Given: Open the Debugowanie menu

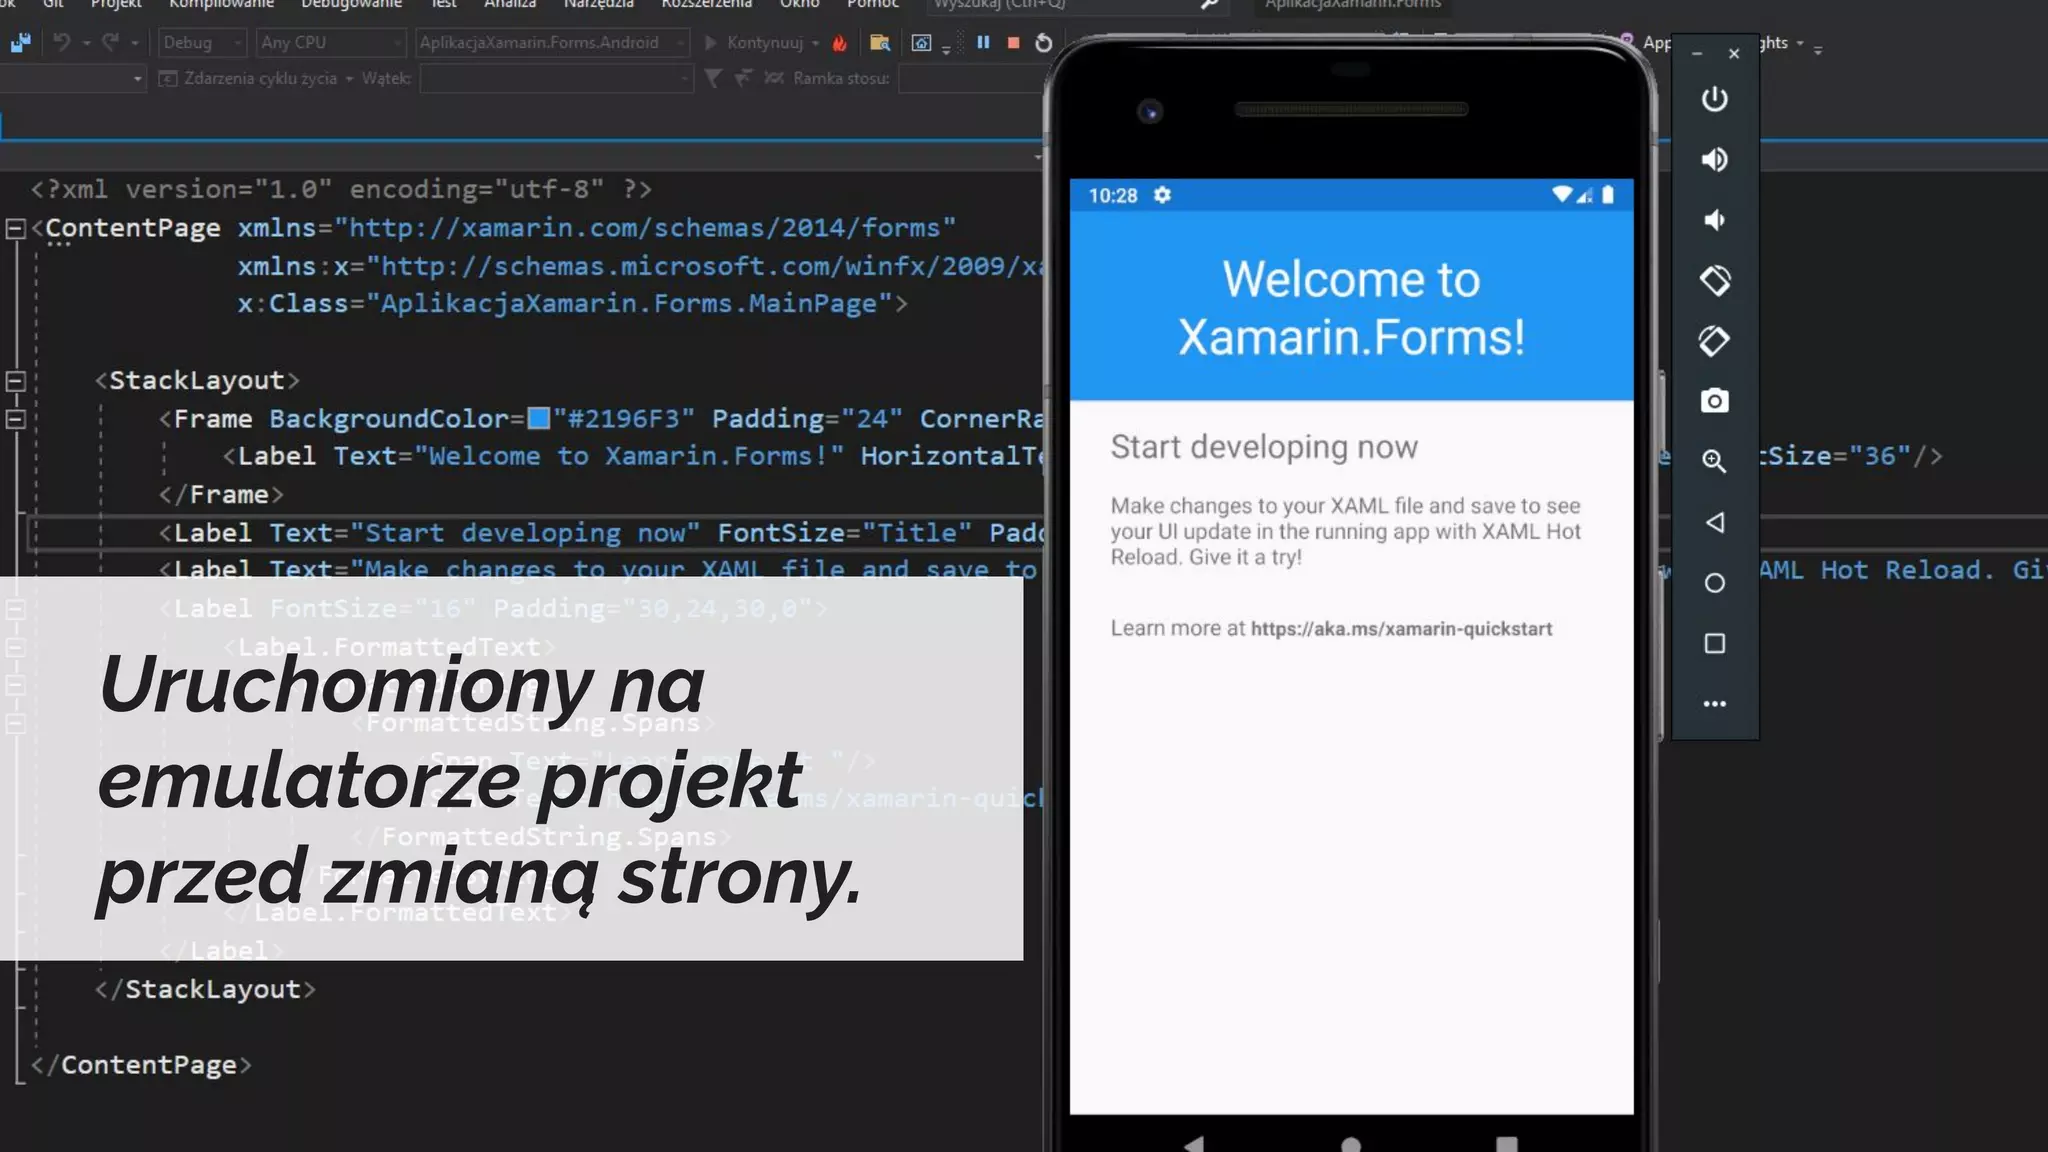Looking at the screenshot, I should click(x=351, y=4).
